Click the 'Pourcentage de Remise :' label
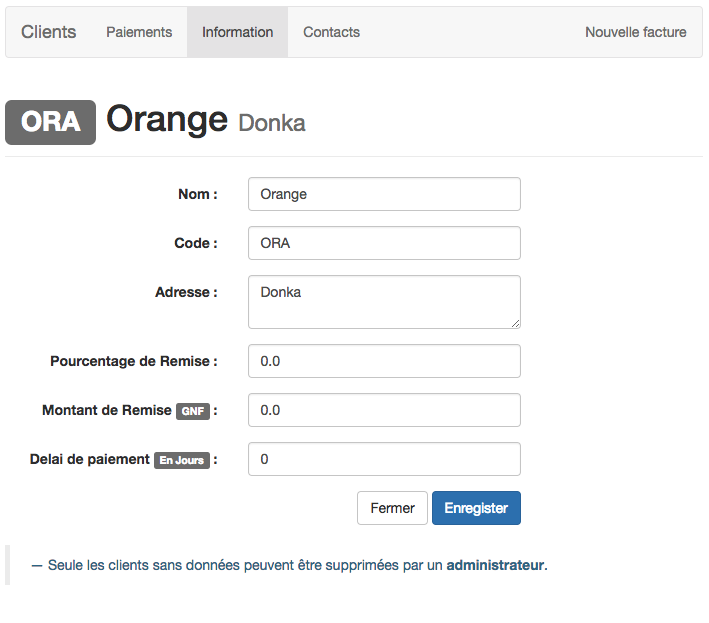Screen dimensions: 709x623 click(134, 361)
